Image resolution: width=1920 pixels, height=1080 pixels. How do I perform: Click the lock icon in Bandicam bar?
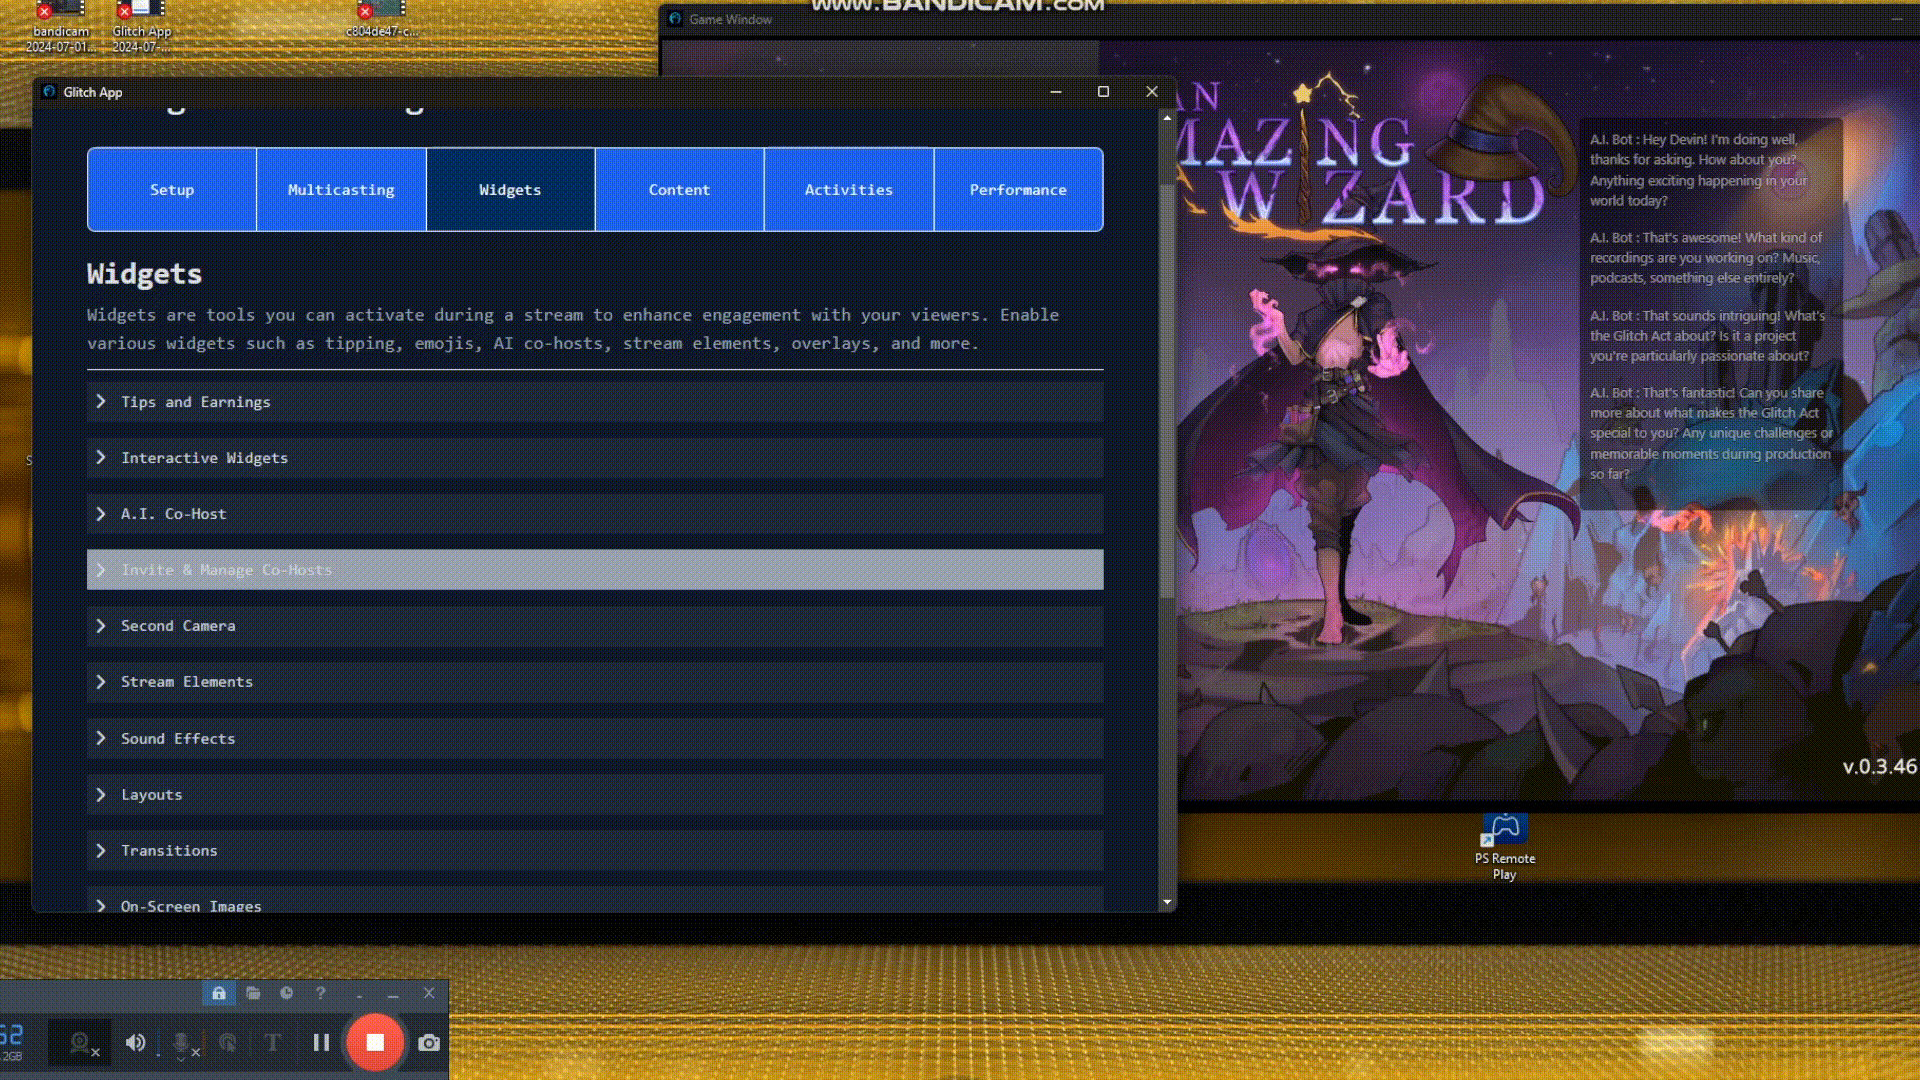219,993
